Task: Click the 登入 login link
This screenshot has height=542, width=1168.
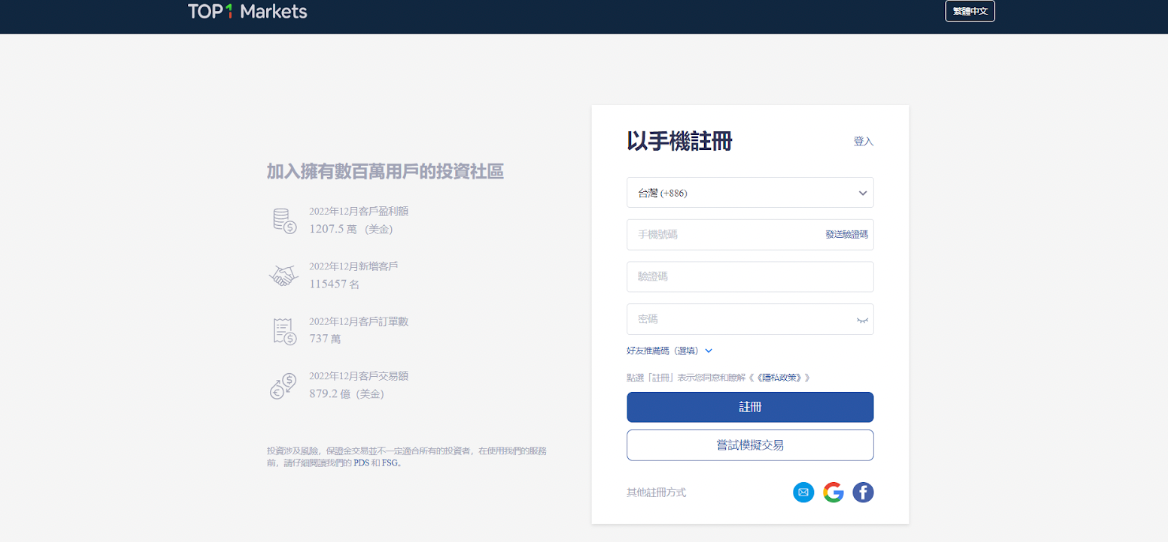Action: [863, 142]
